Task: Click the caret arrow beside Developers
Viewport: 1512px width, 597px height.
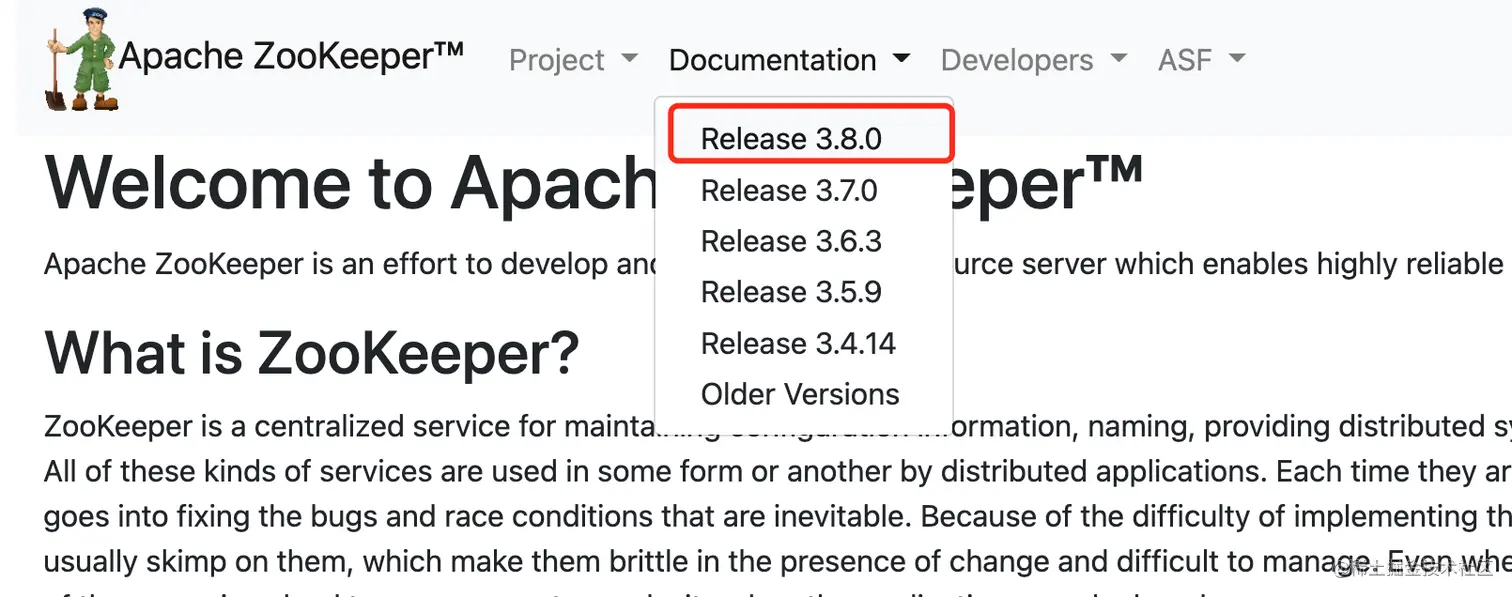Action: (x=1119, y=59)
